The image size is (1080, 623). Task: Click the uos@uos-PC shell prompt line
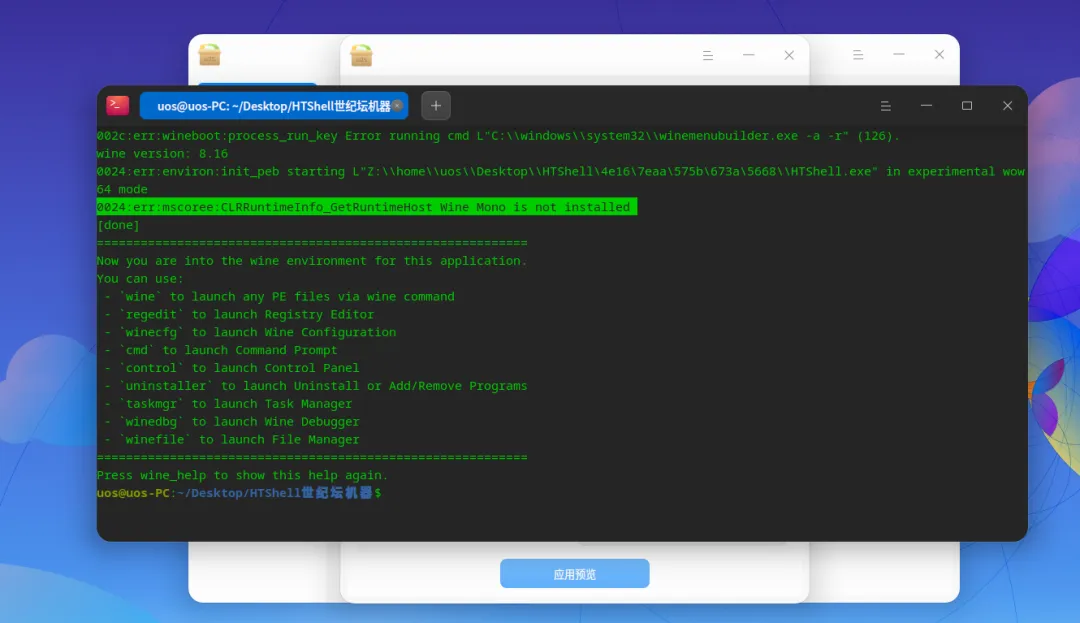click(x=239, y=493)
